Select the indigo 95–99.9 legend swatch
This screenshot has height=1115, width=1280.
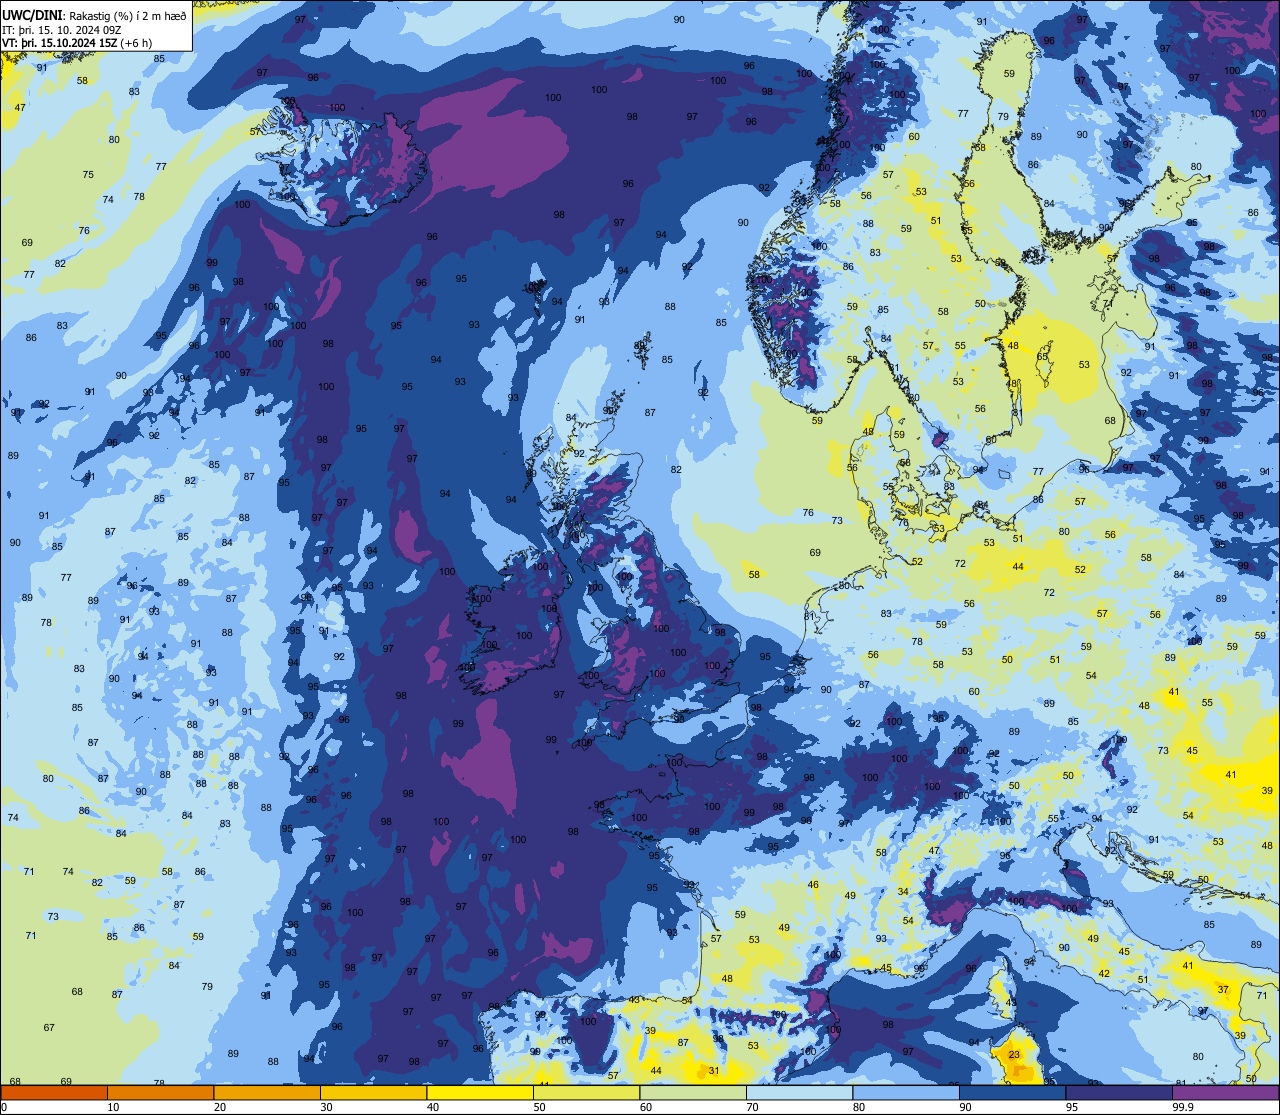tap(1119, 1092)
